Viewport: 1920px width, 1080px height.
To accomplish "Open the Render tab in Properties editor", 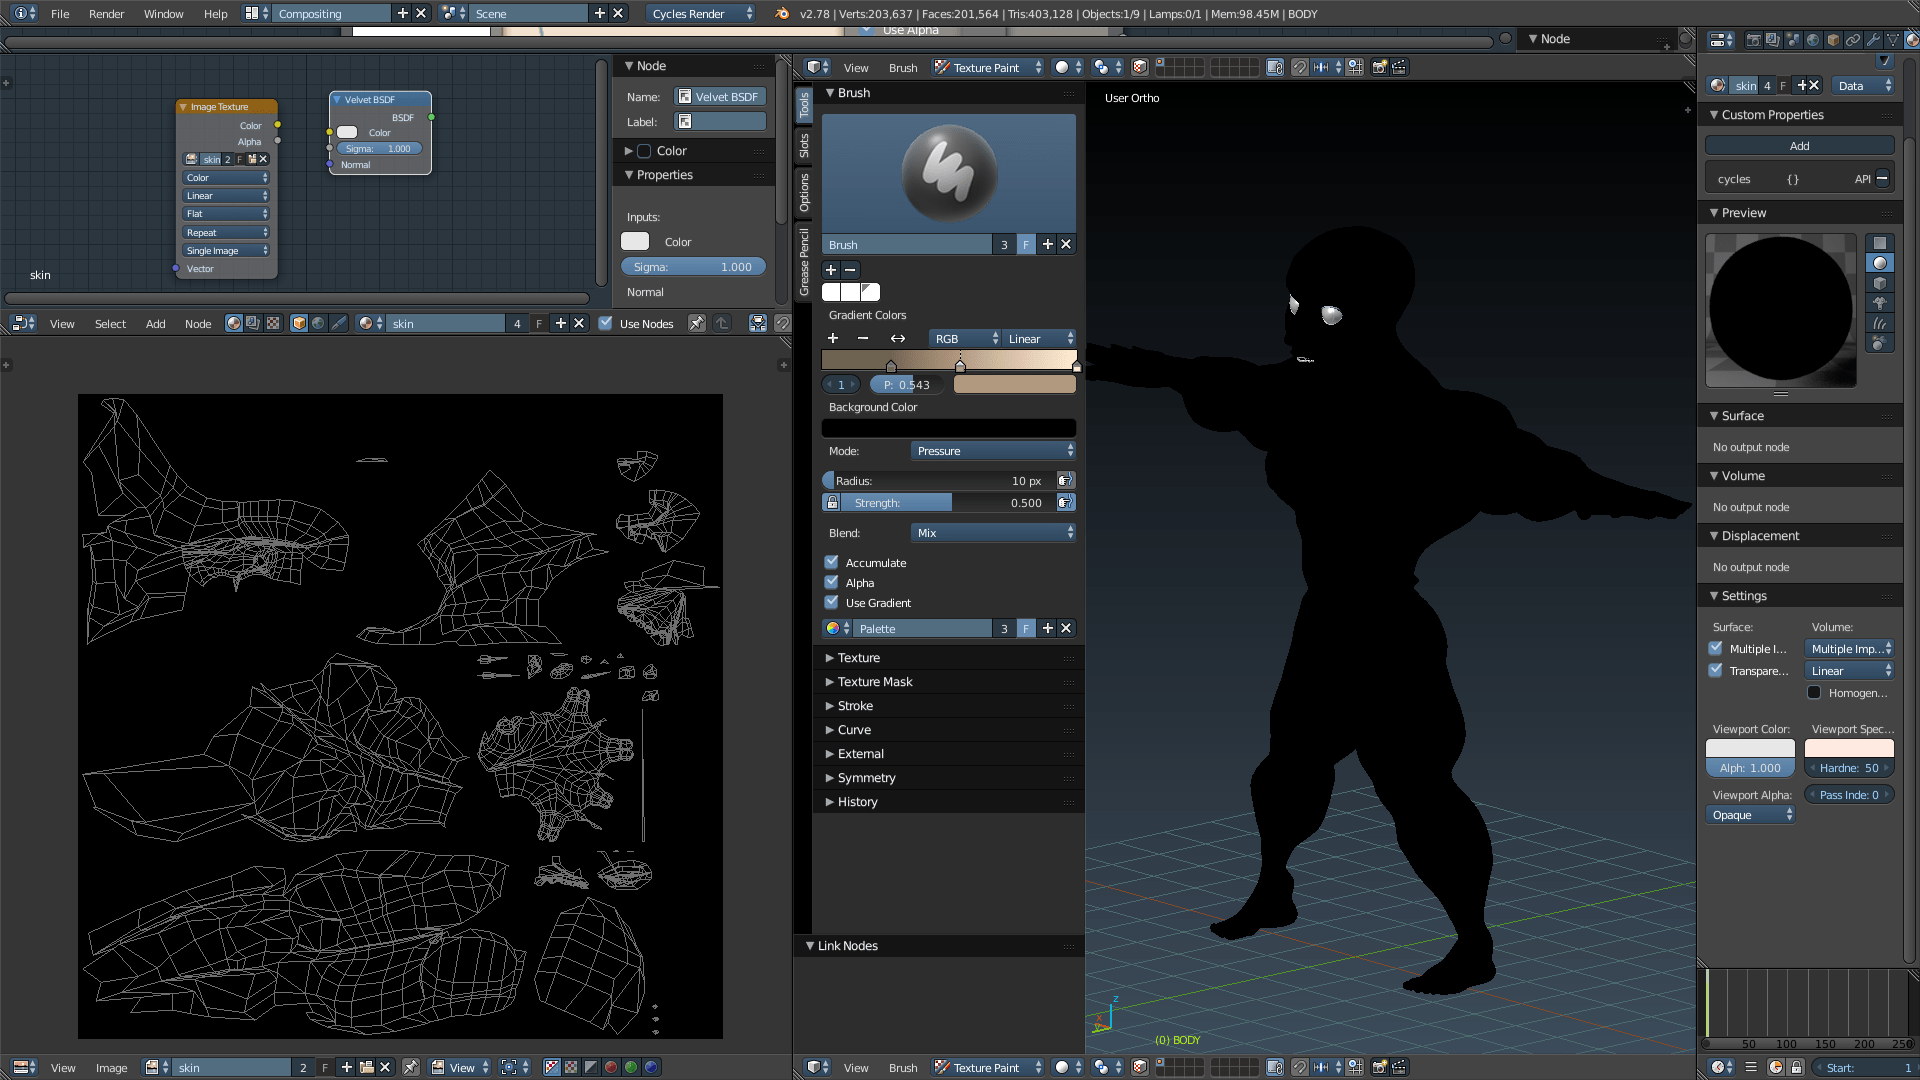I will pos(1753,39).
